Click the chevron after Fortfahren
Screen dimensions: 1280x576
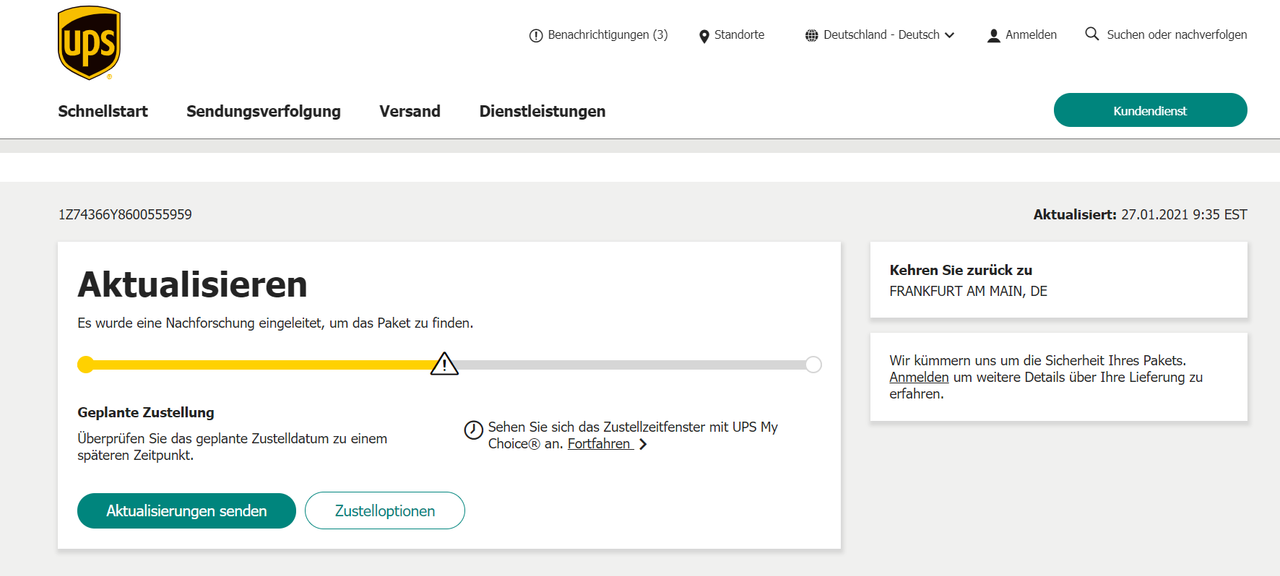643,444
